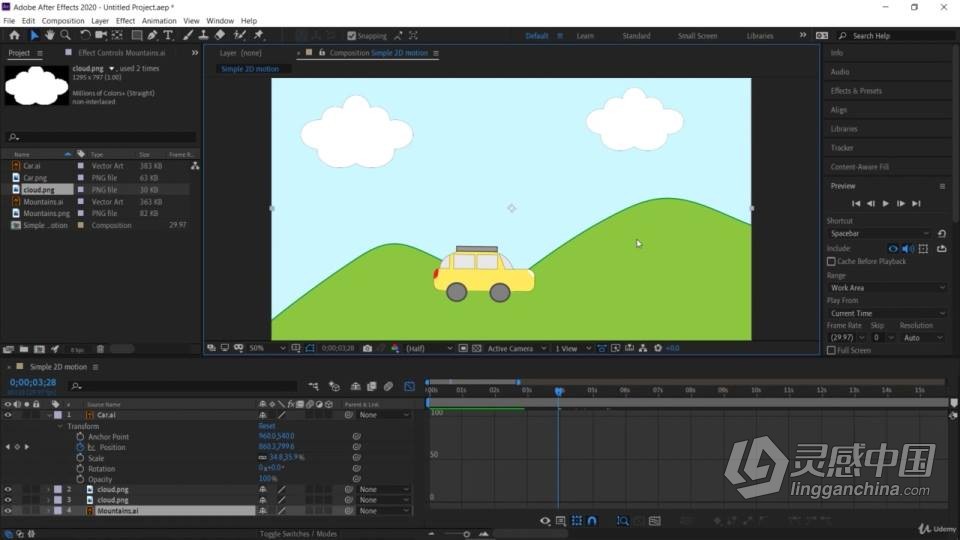Enable the Full Screen checkbox

click(831, 350)
